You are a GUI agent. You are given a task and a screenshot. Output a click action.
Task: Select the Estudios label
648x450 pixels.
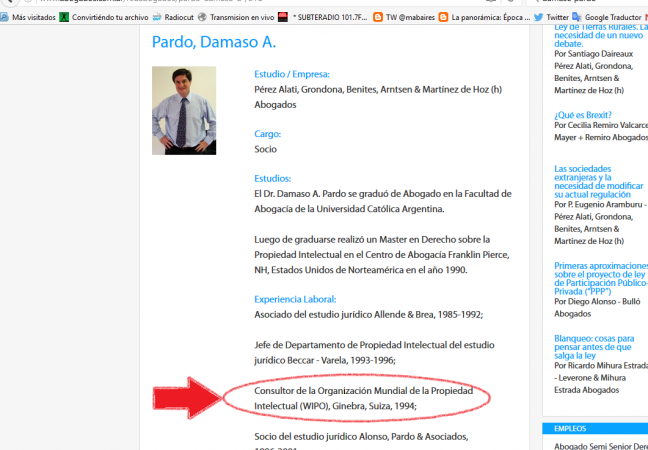(x=272, y=179)
